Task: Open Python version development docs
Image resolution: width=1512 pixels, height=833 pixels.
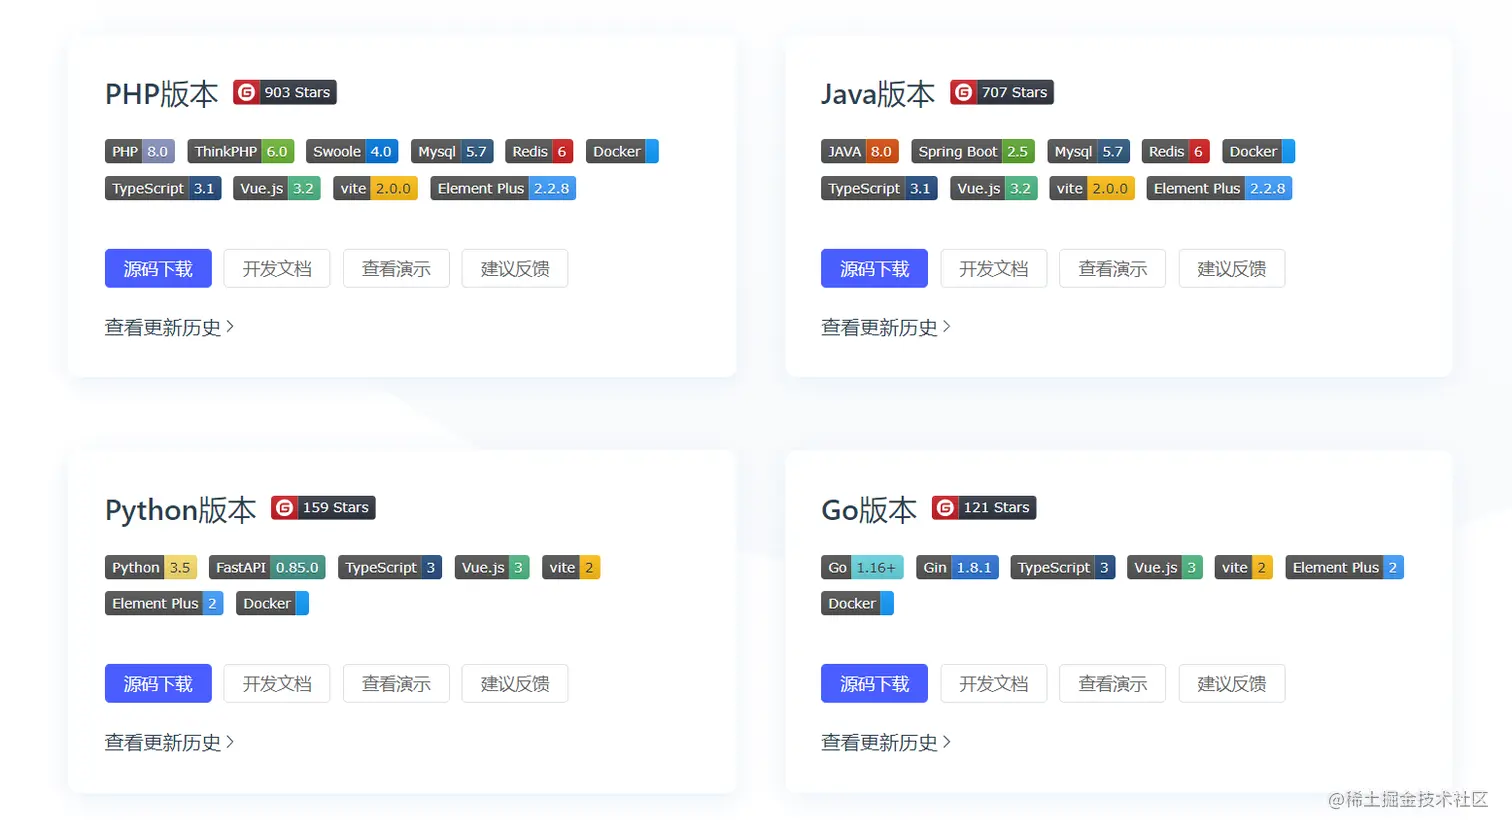Action: click(277, 683)
